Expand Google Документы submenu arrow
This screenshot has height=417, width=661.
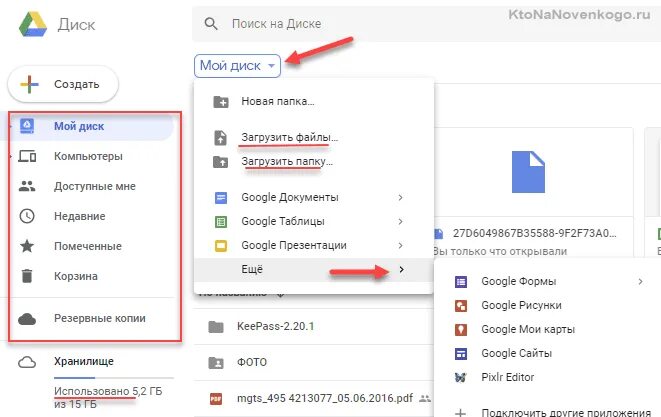coord(400,197)
